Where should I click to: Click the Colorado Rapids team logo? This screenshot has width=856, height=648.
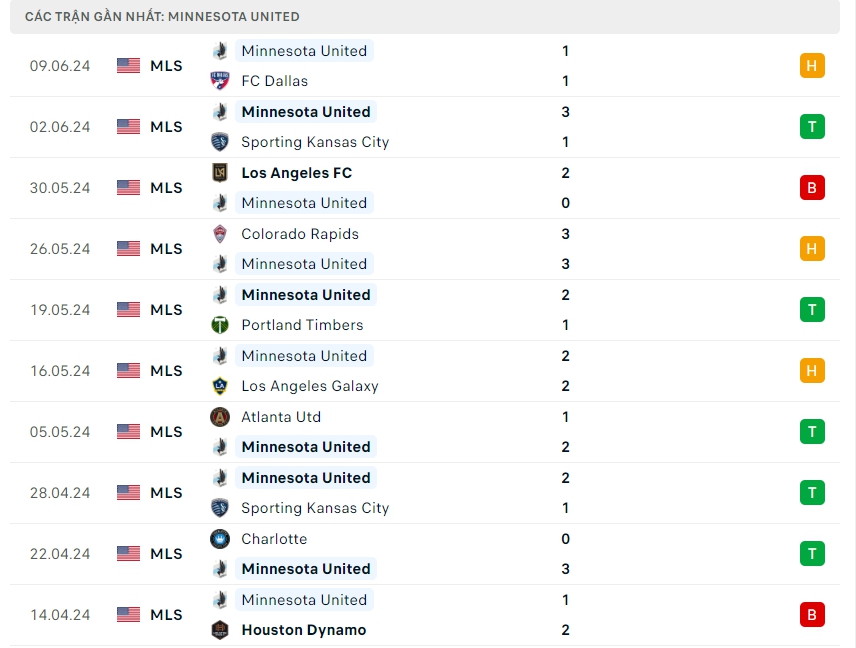click(220, 234)
